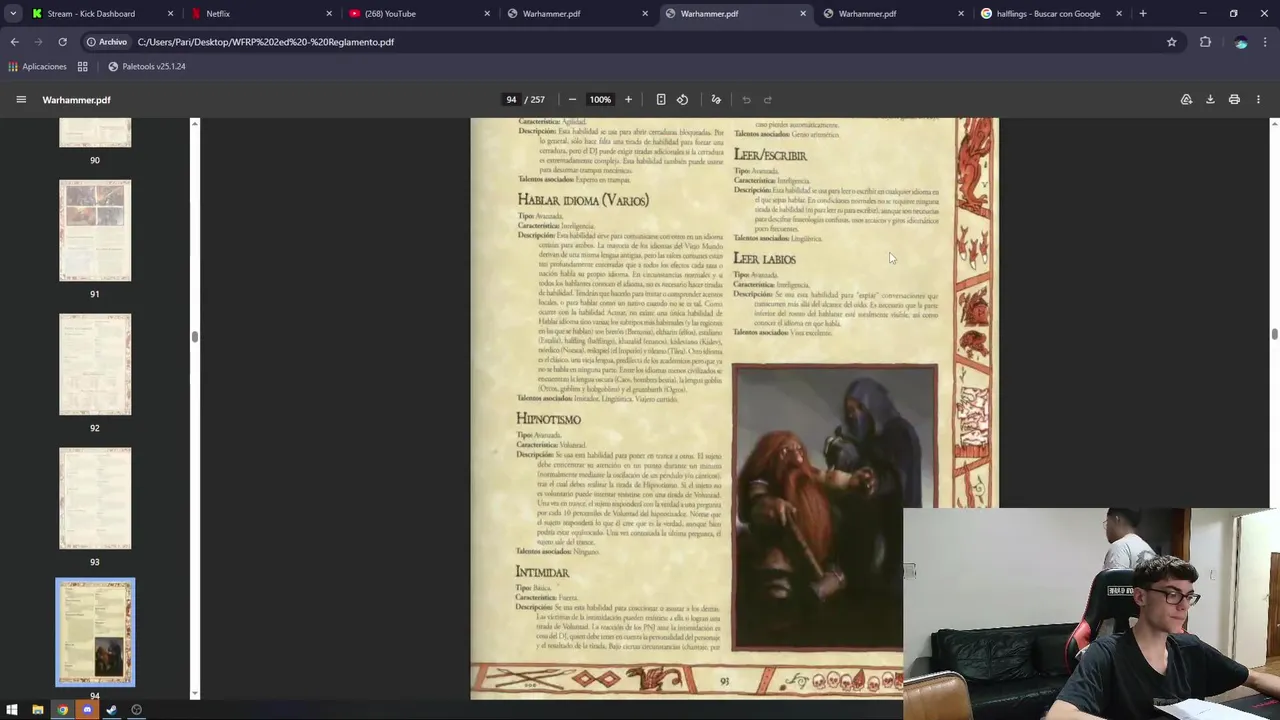The width and height of the screenshot is (1280, 720).
Task: Open the PDF sidebar menu toggle
Action: 21,99
